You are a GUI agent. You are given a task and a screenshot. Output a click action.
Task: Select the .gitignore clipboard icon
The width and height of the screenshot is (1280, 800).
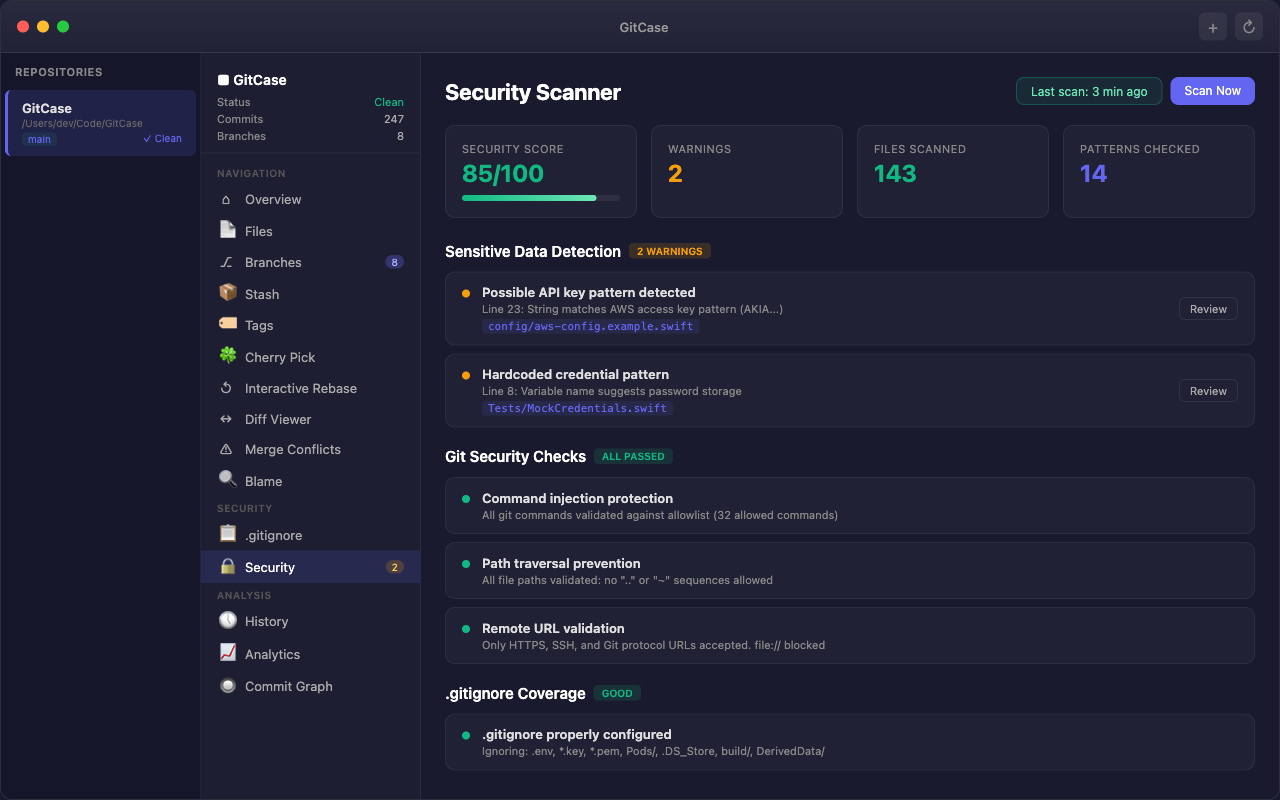(228, 534)
